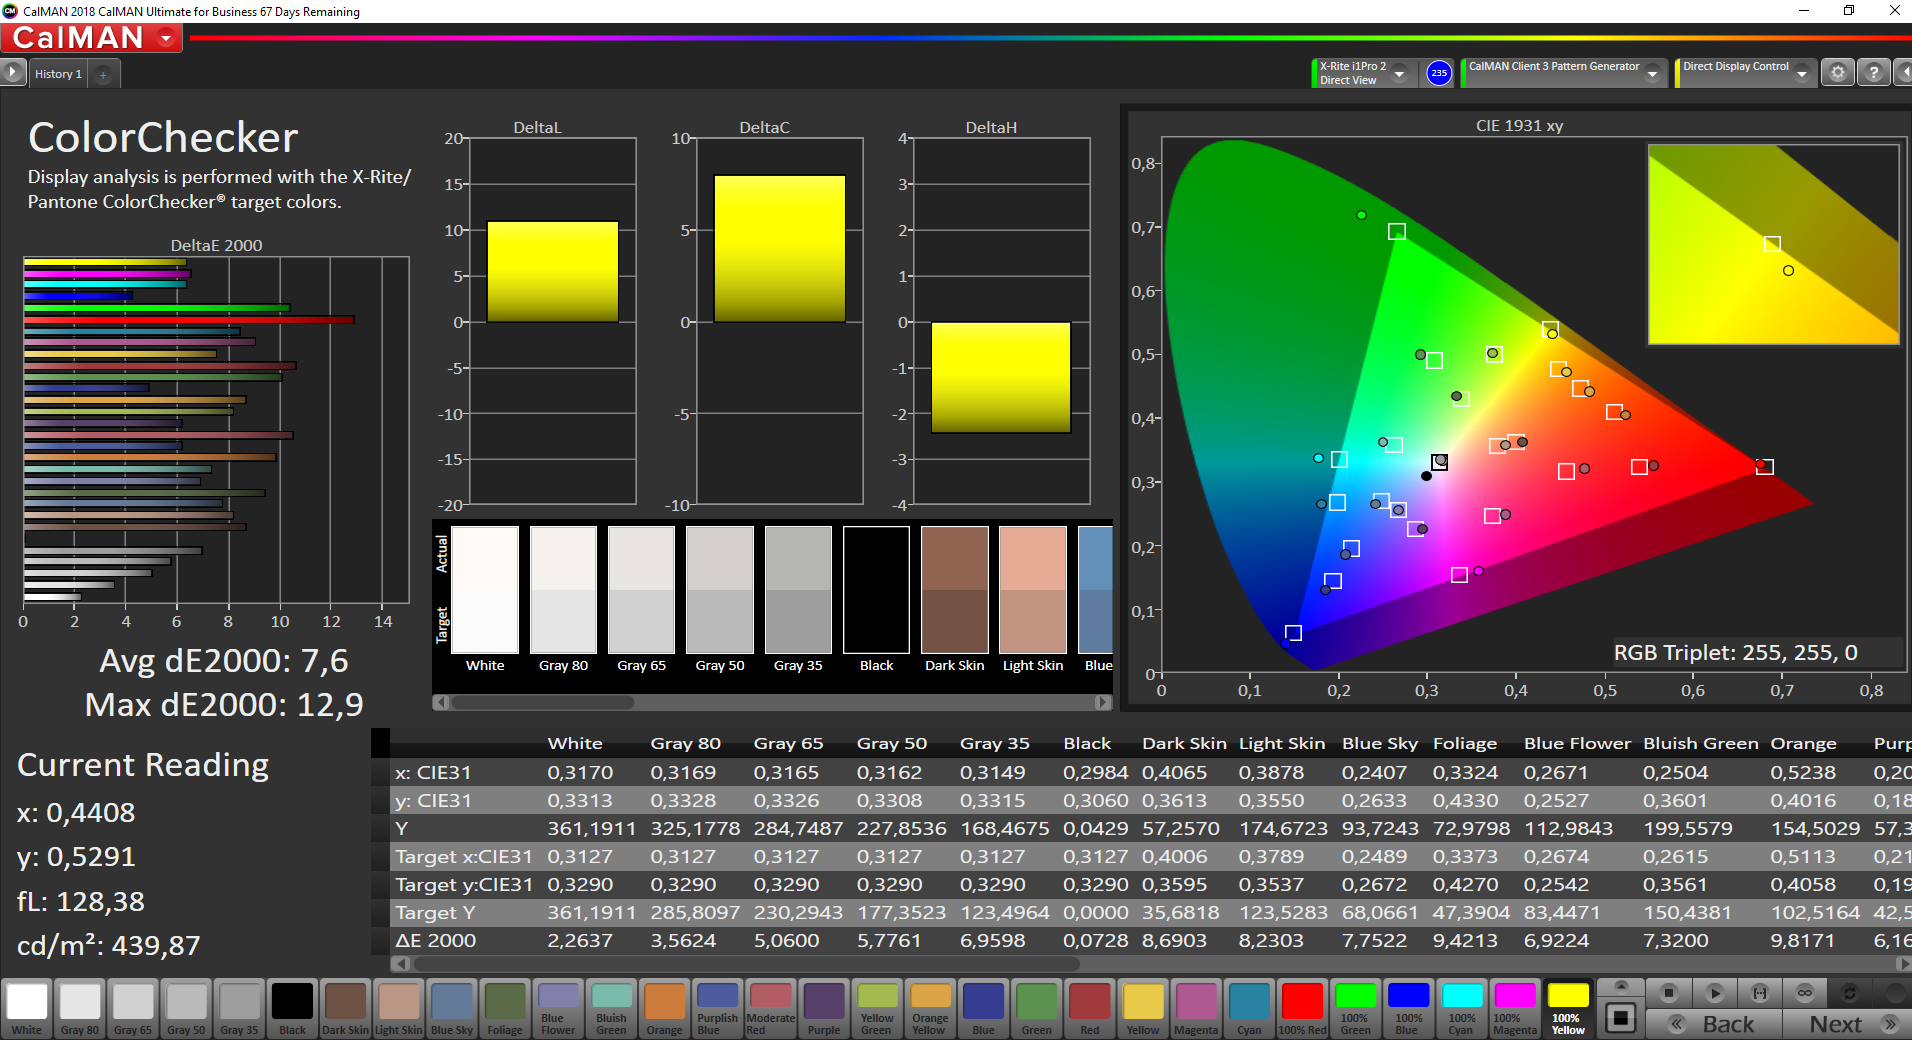
Task: Select the Gray 80 swatch in bottom strip
Action: pos(80,1008)
